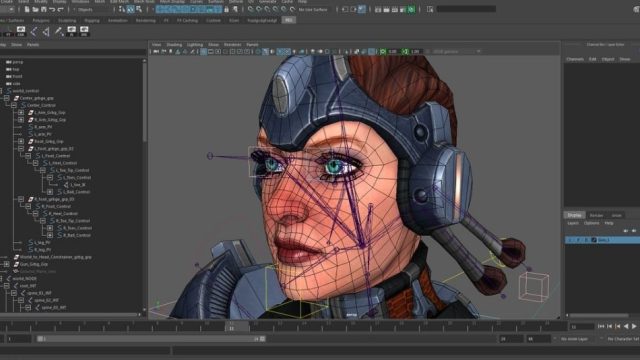The image size is (640, 360).
Task: Click the triangle IK handle shelf icon
Action: coord(46,31)
